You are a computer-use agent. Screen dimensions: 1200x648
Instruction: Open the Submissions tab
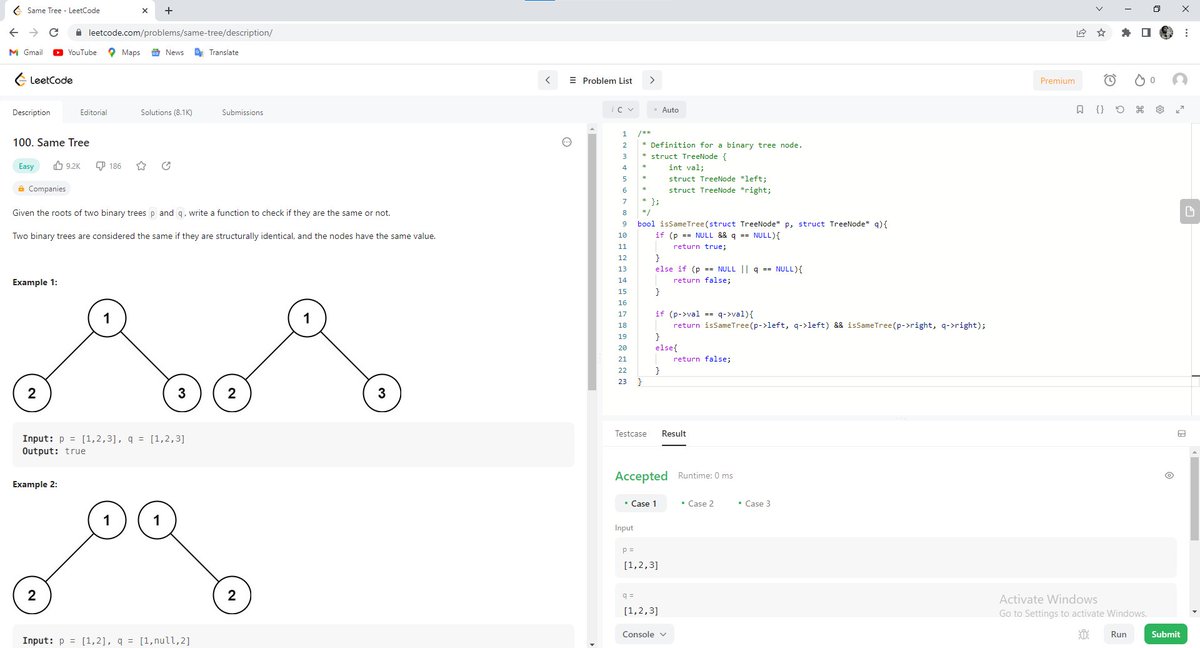(x=242, y=112)
